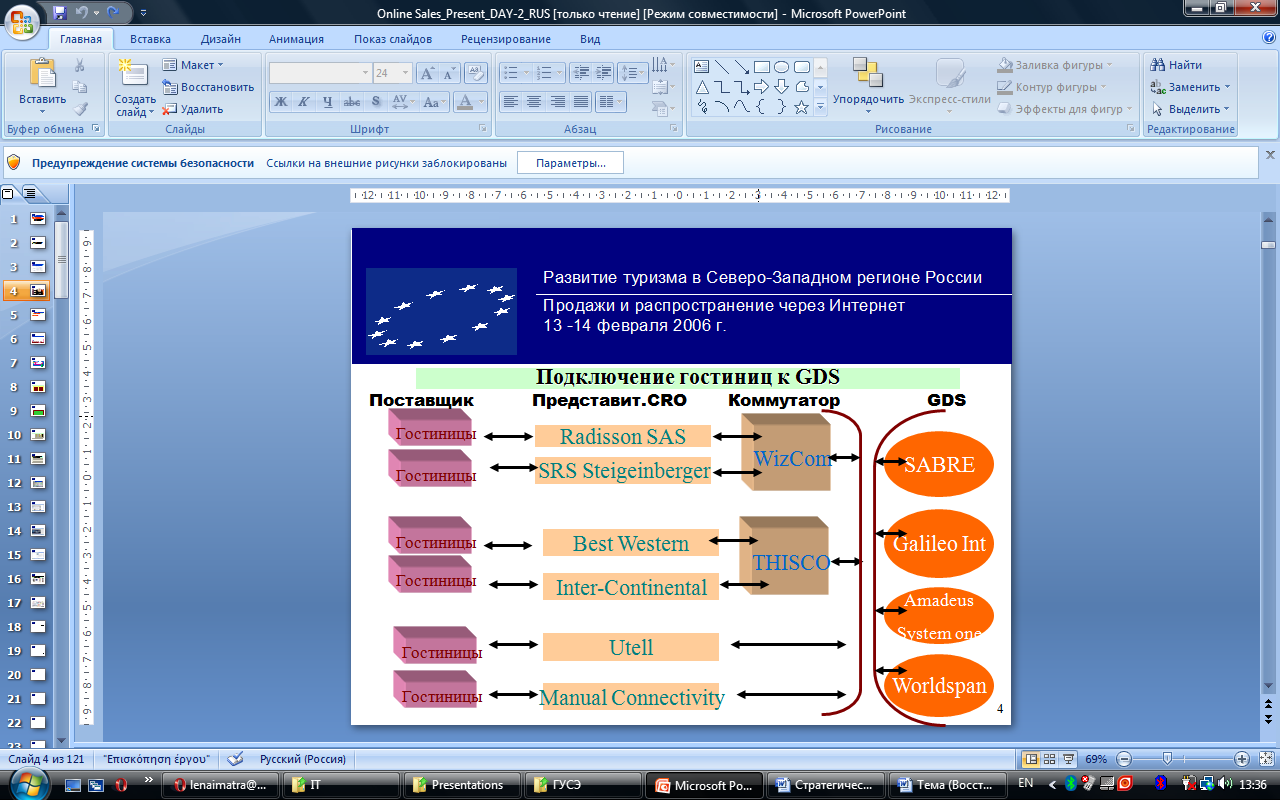Cut selection with the scissors icon

click(80, 65)
